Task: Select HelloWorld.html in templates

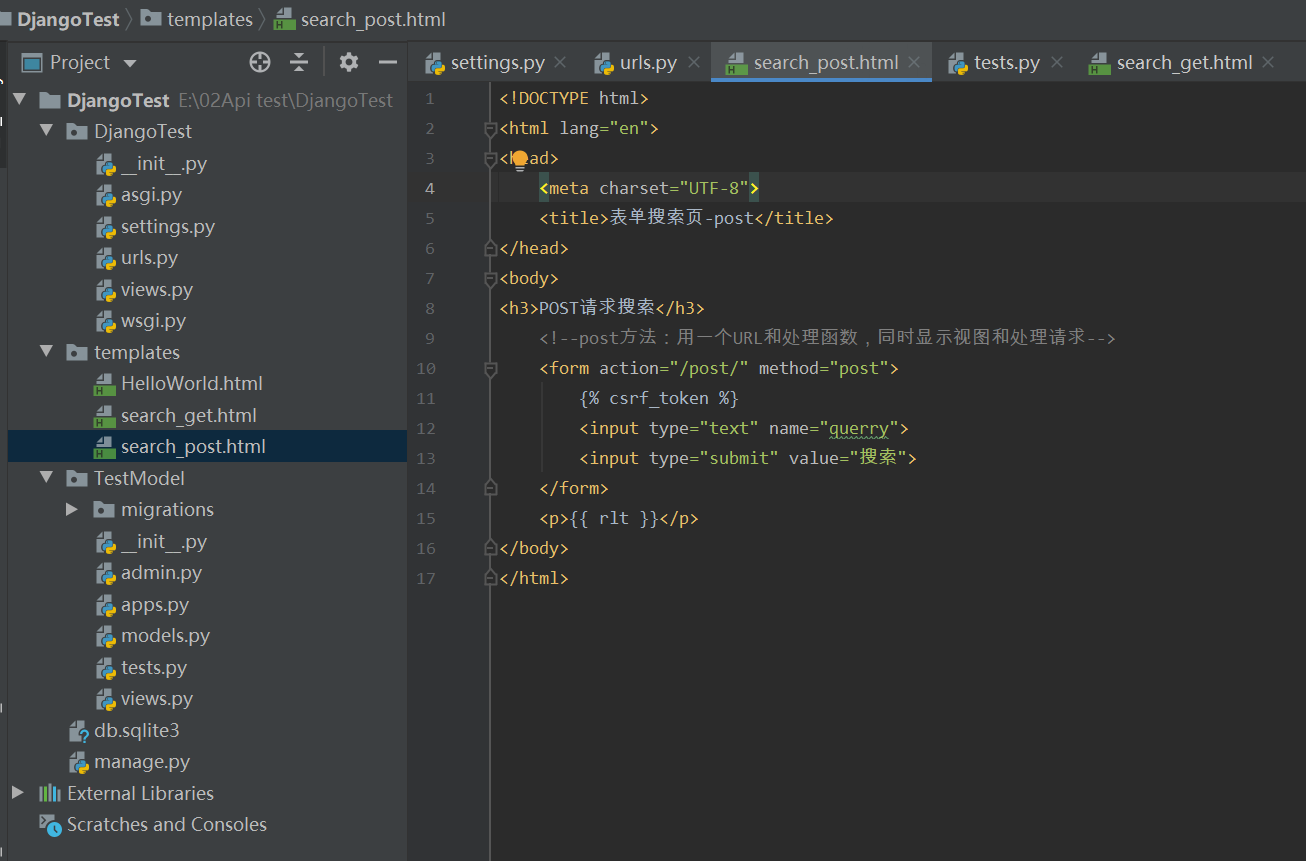Action: 192,383
